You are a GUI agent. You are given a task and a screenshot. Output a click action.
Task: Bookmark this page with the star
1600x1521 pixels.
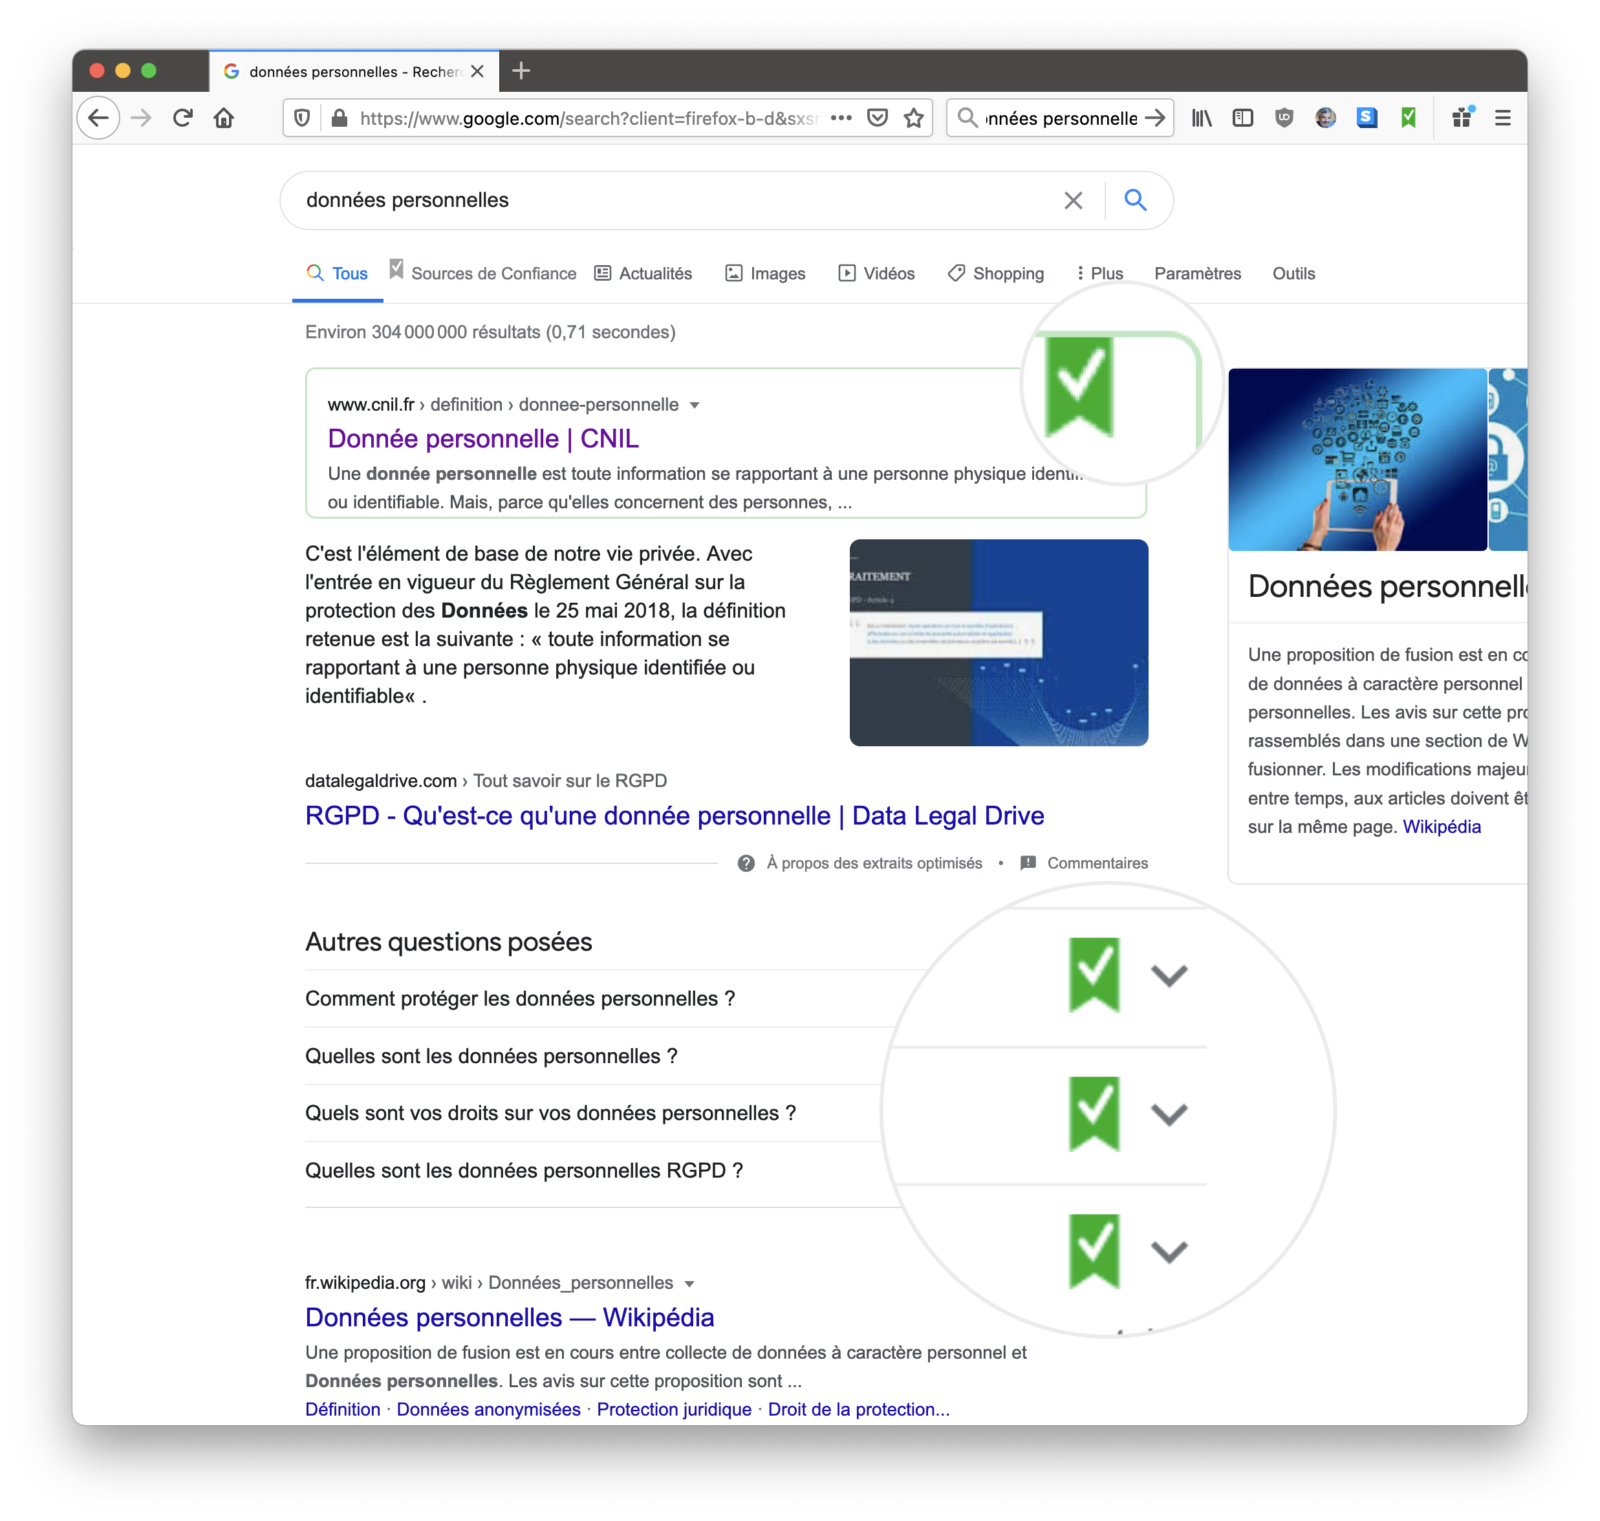(x=913, y=118)
